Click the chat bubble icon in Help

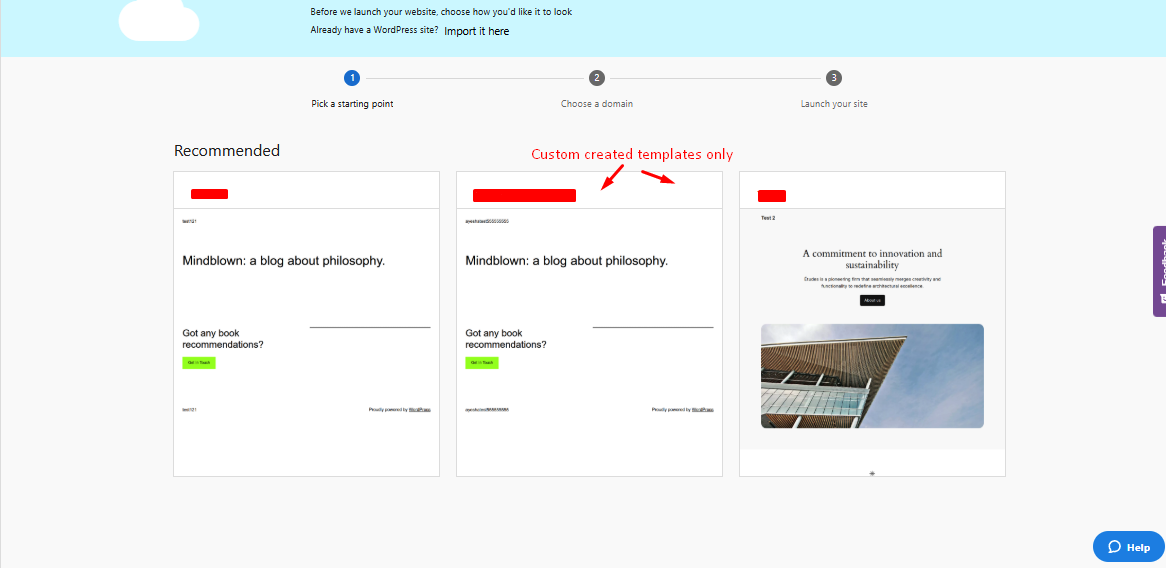pyautogui.click(x=1112, y=547)
